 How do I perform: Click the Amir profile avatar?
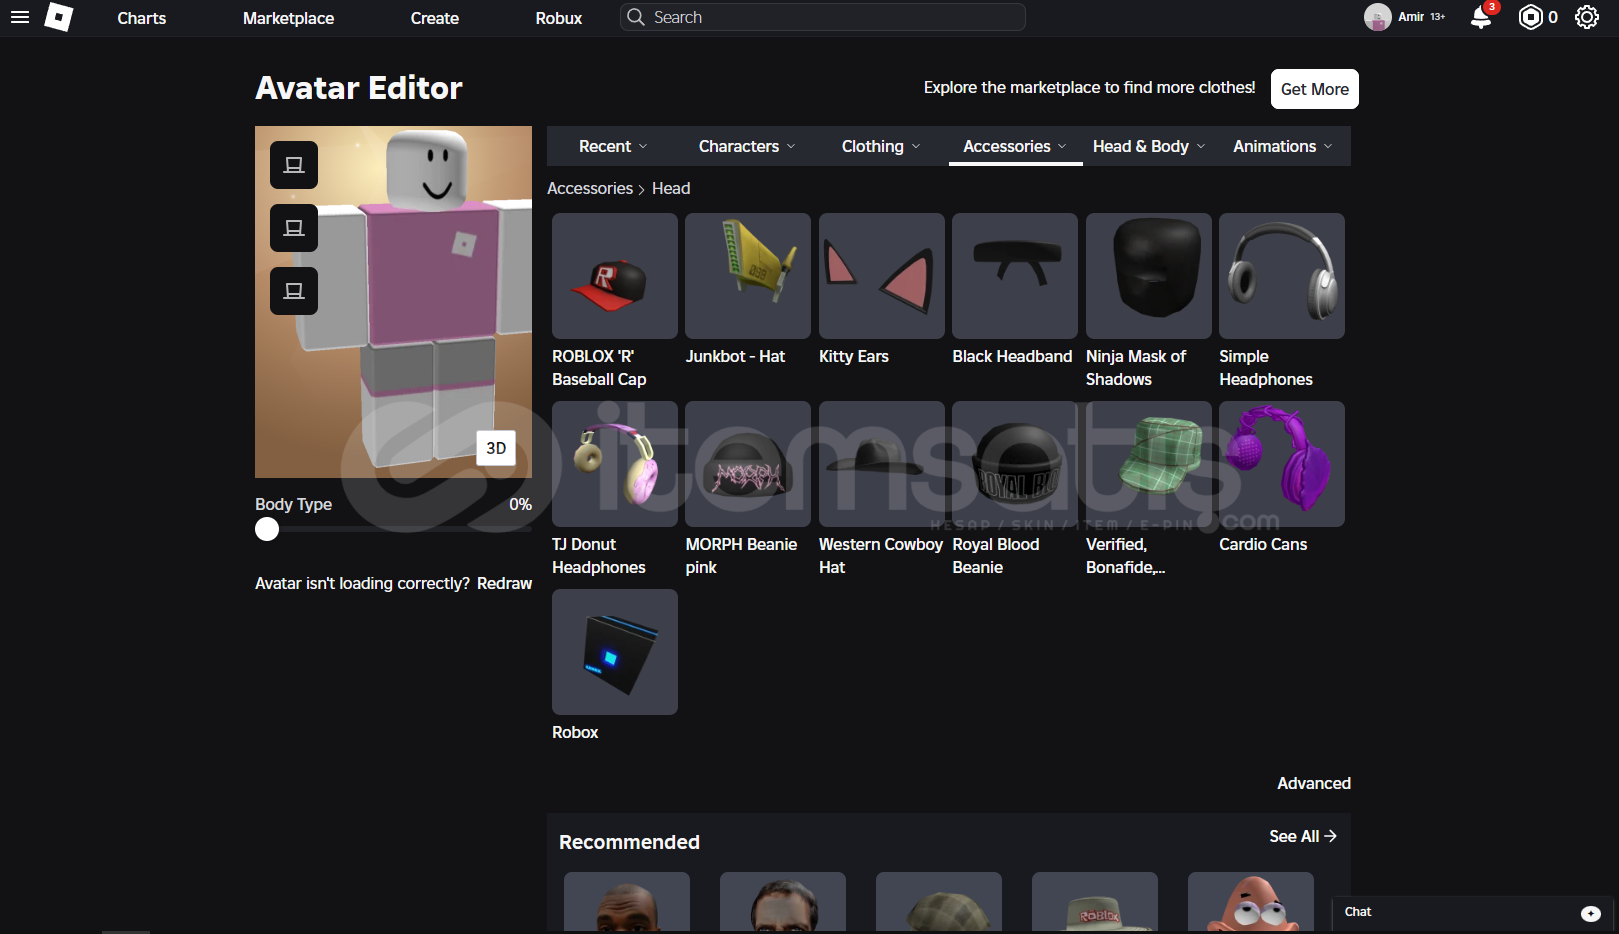pos(1378,17)
